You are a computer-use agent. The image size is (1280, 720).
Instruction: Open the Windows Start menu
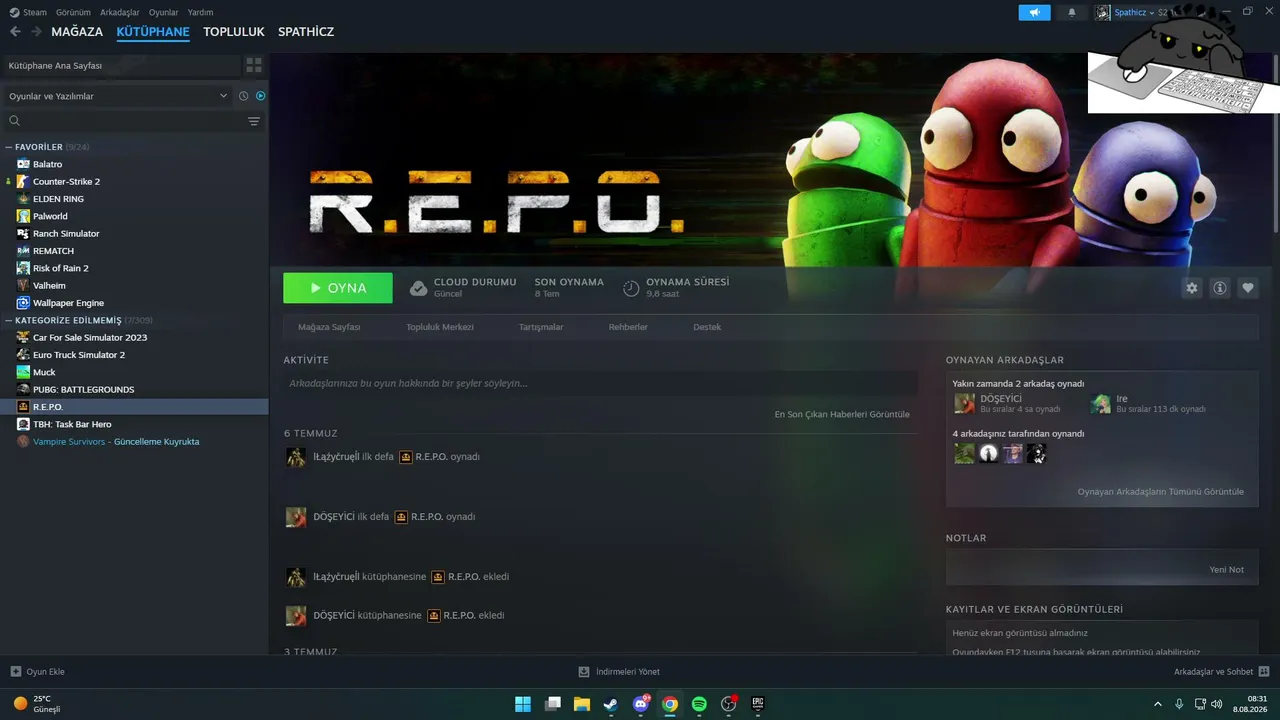[523, 704]
